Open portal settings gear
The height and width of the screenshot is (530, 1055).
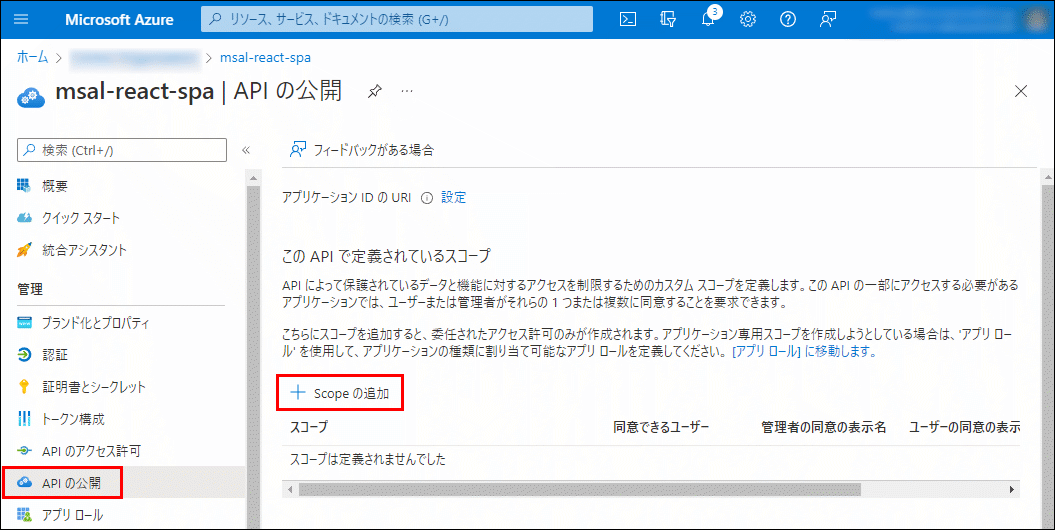748,20
